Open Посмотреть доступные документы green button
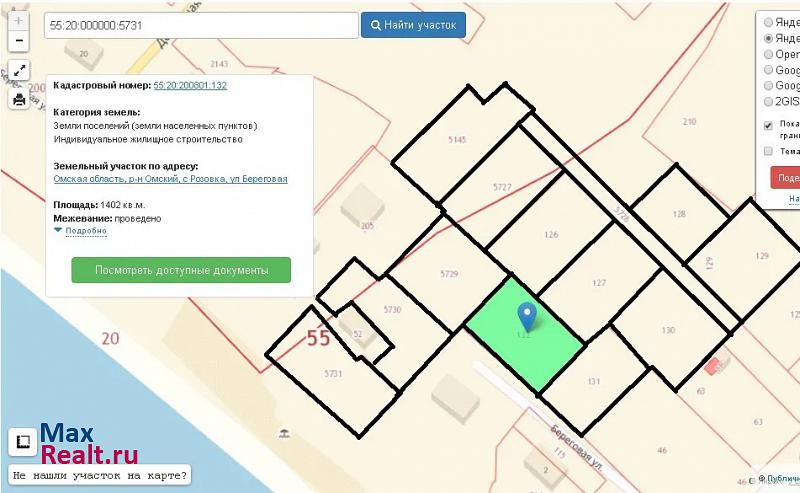 [x=181, y=270]
